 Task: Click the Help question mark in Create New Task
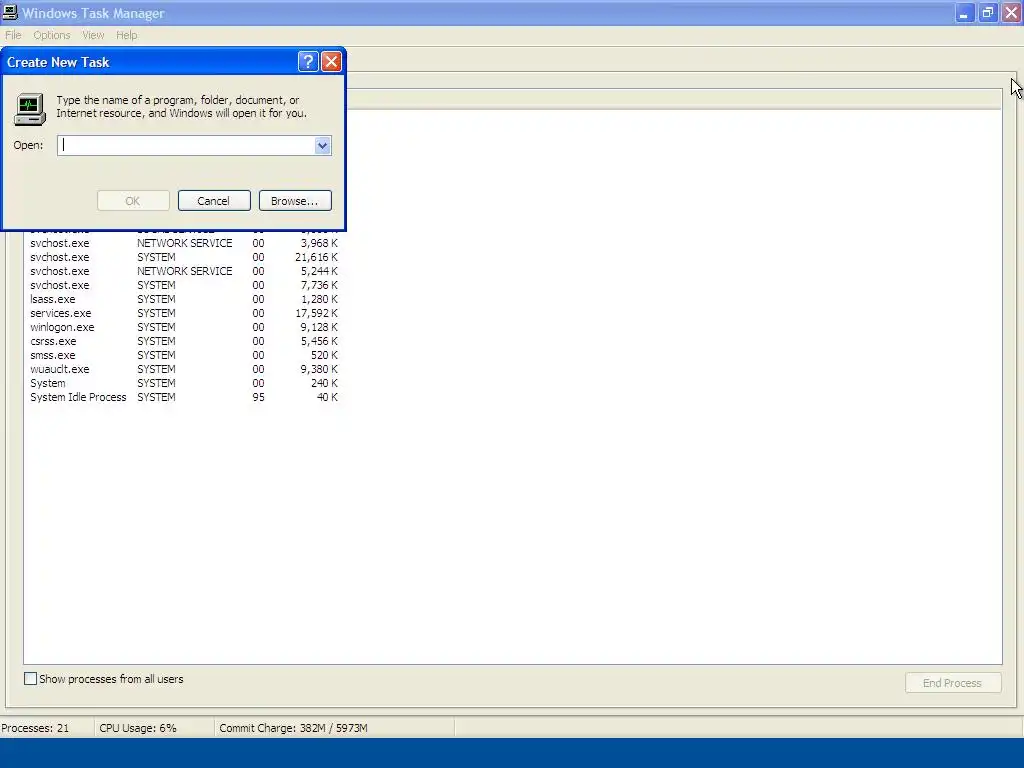(x=308, y=61)
